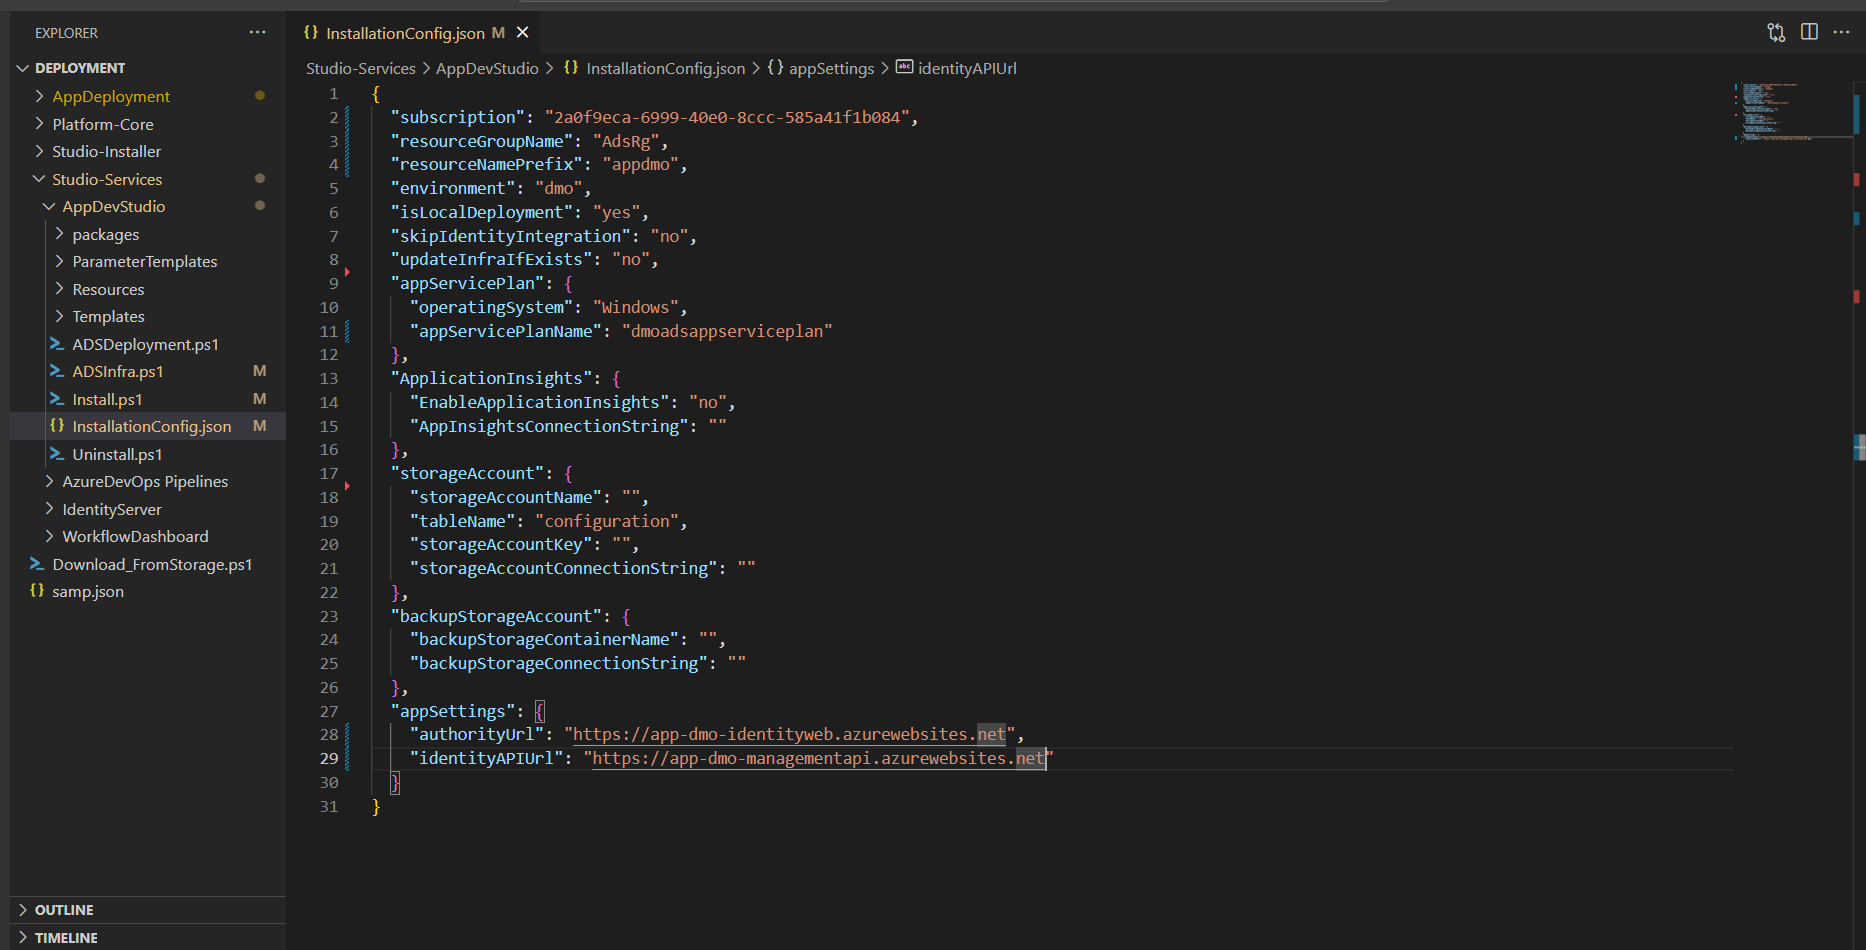Close the InstallationConfig.json tab
1866x950 pixels.
522,33
